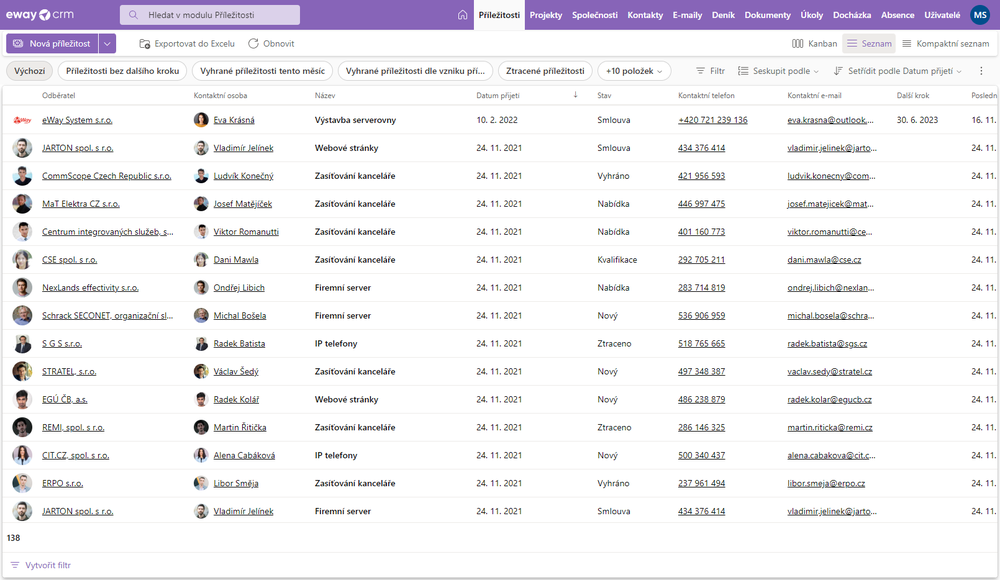The width and height of the screenshot is (1000, 580).
Task: Sort by the Stav column header
Action: (604, 95)
